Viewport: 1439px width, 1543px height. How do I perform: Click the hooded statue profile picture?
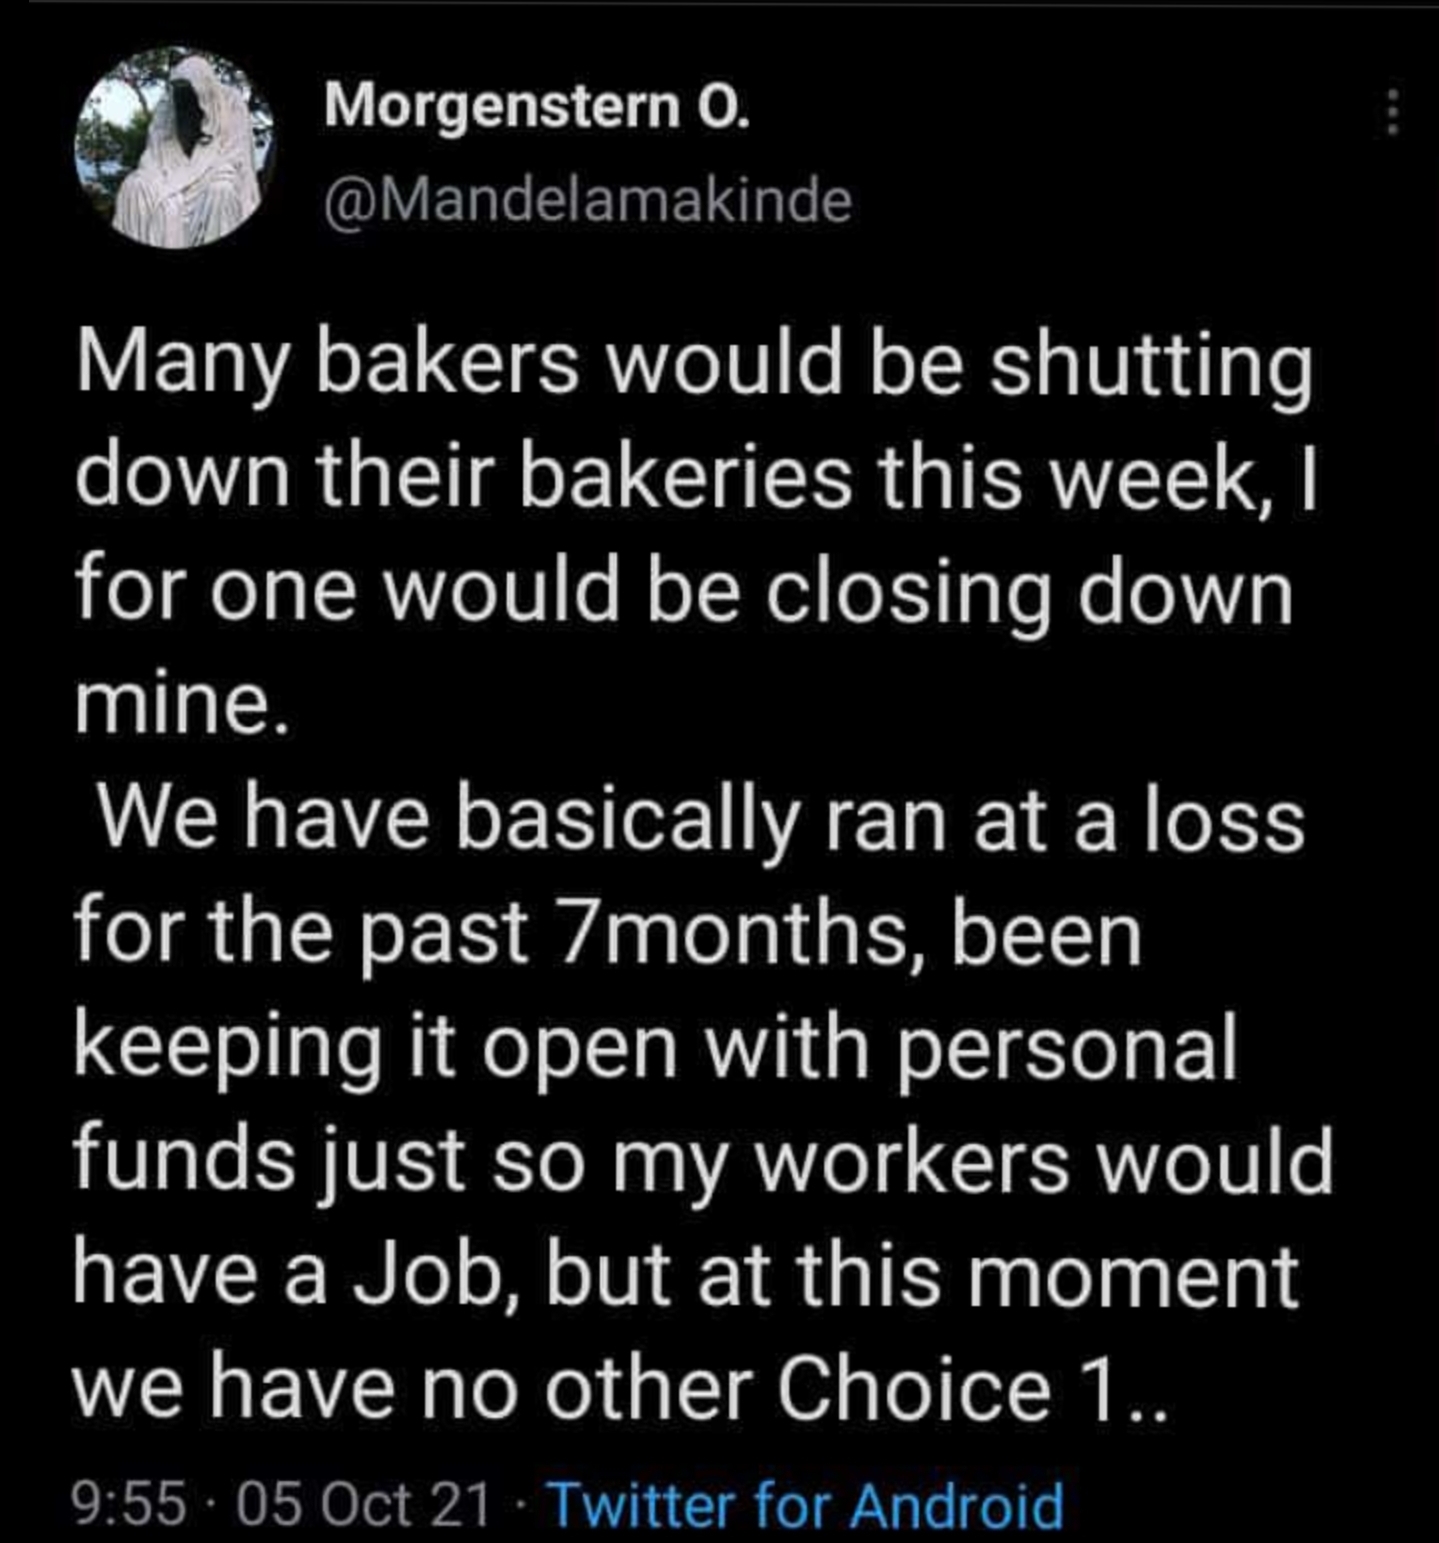[174, 147]
